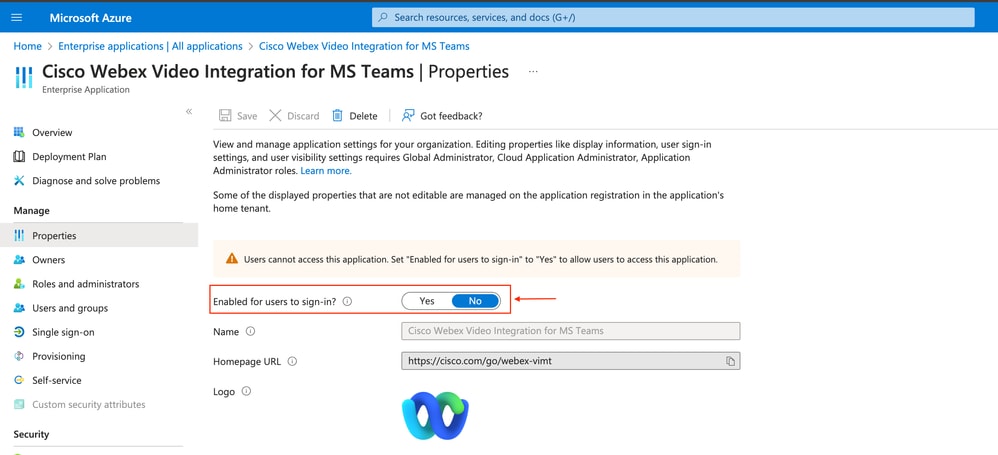Click the Microsoft Azure home title

90,18
